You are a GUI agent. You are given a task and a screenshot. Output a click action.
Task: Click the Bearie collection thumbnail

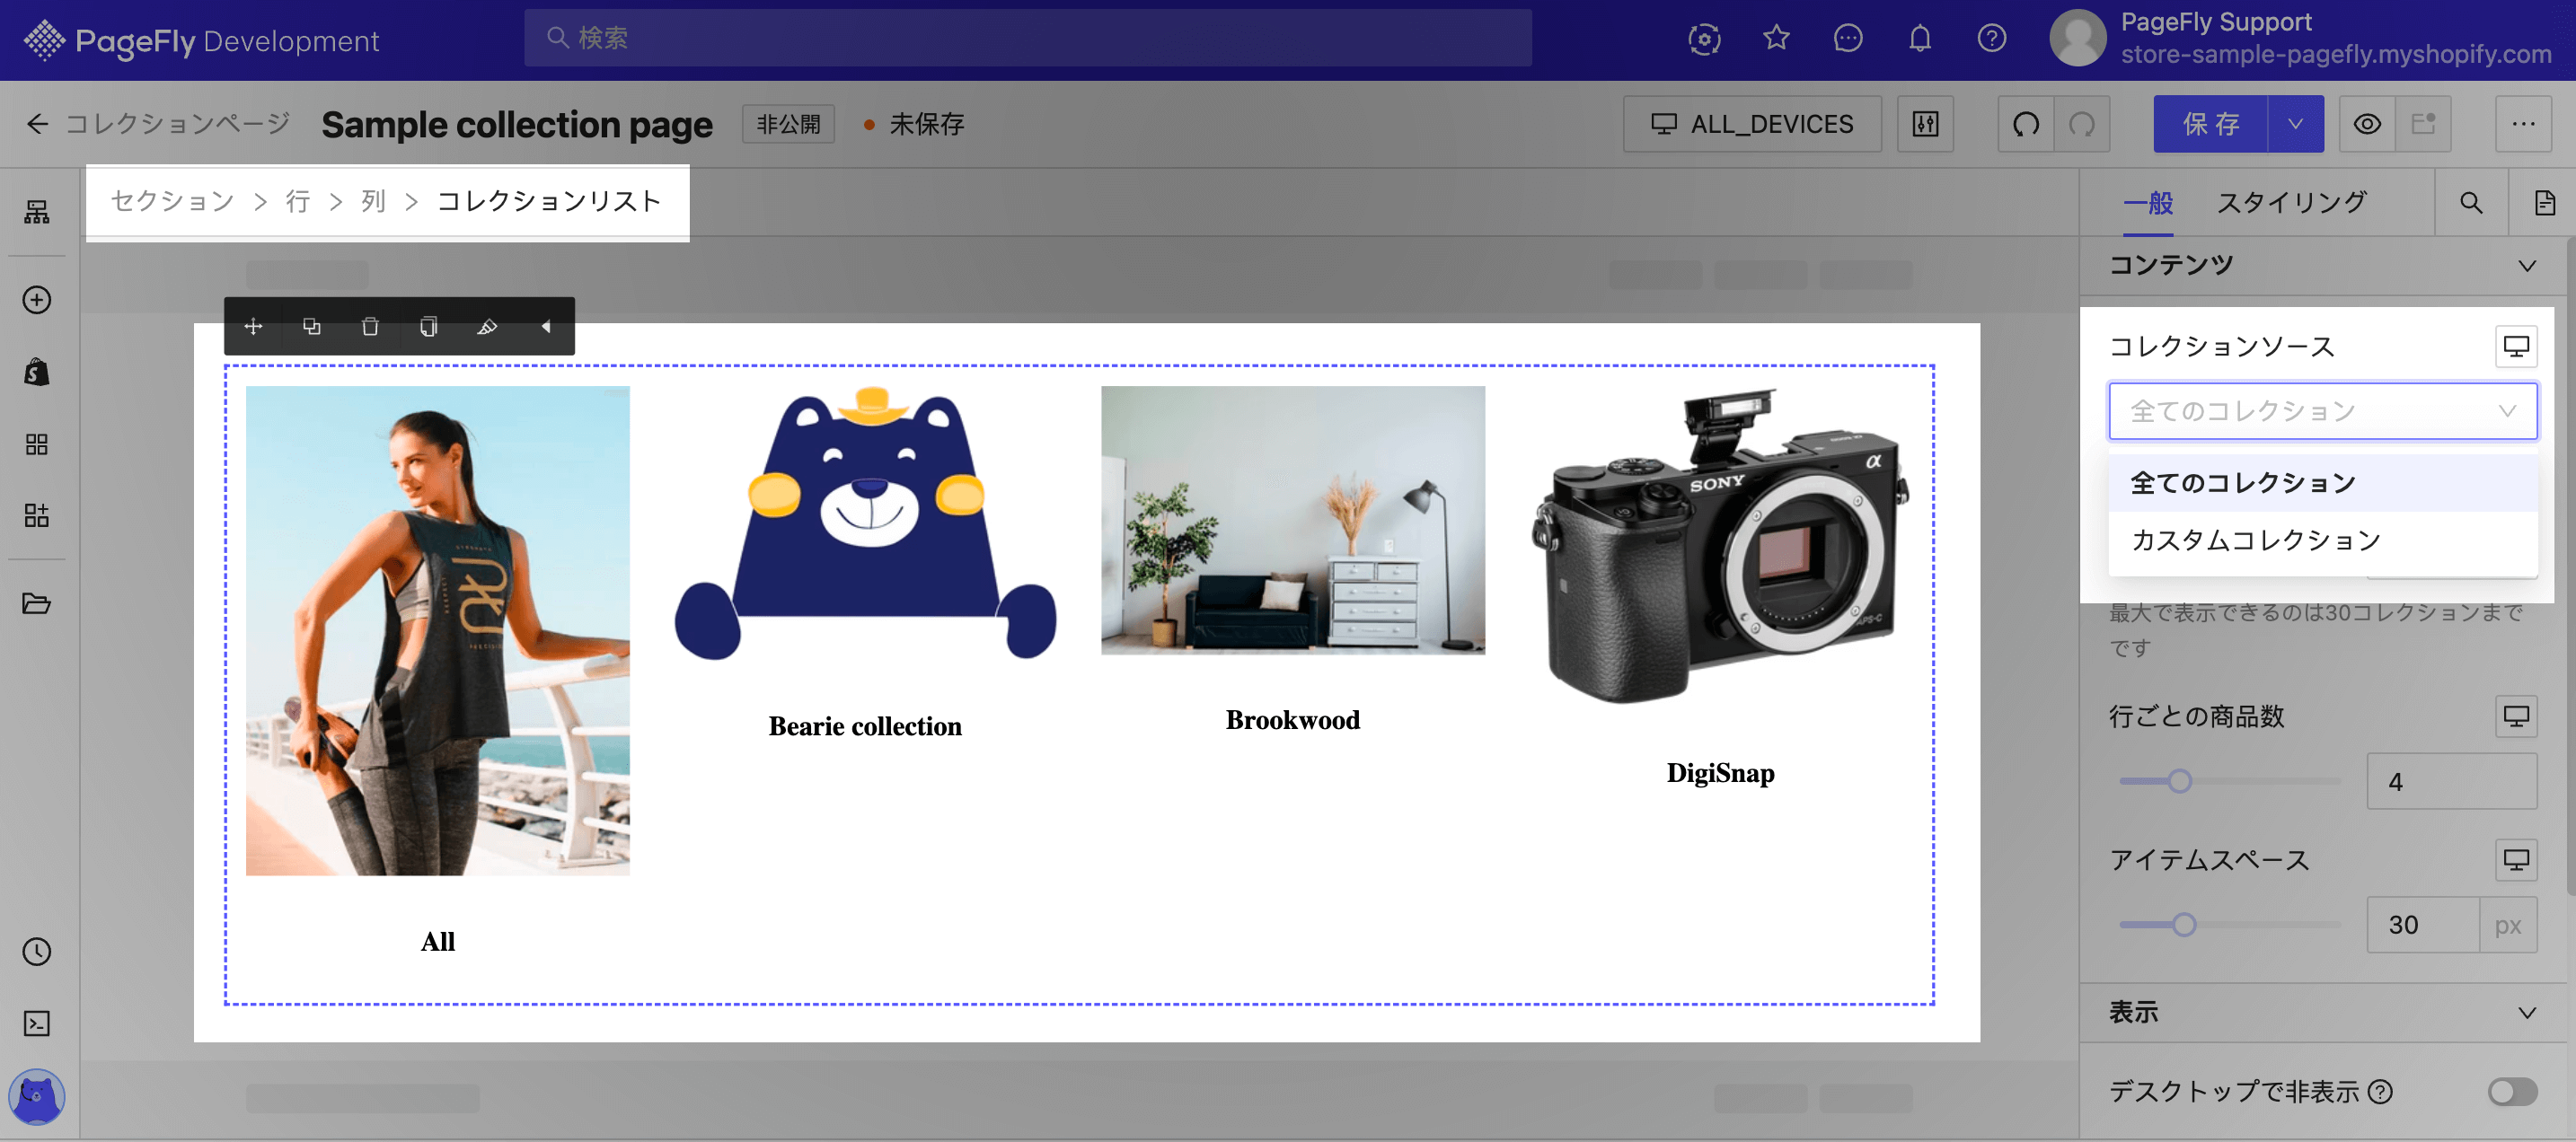click(x=865, y=523)
